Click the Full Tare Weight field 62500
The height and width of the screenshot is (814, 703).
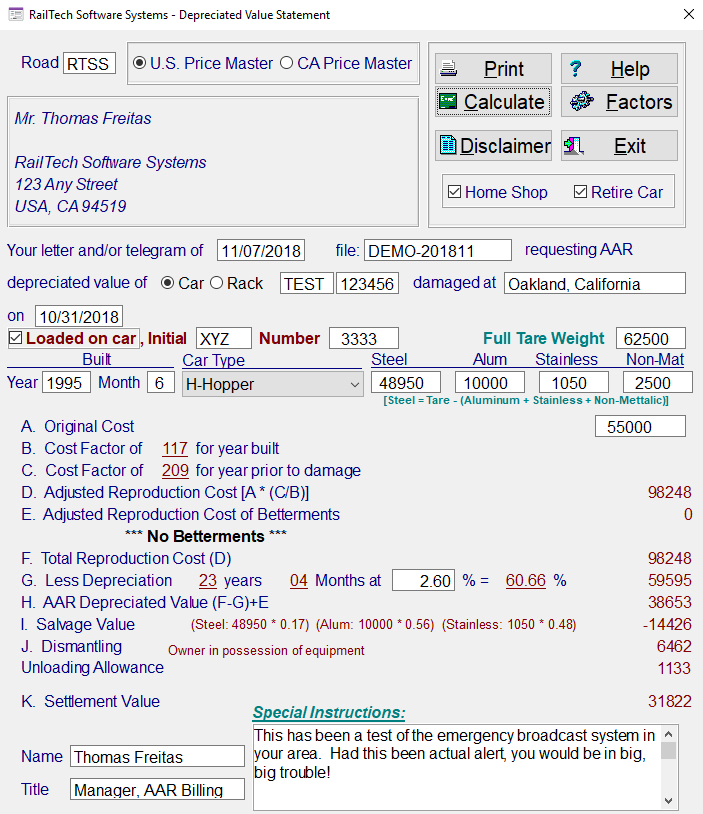pos(651,338)
